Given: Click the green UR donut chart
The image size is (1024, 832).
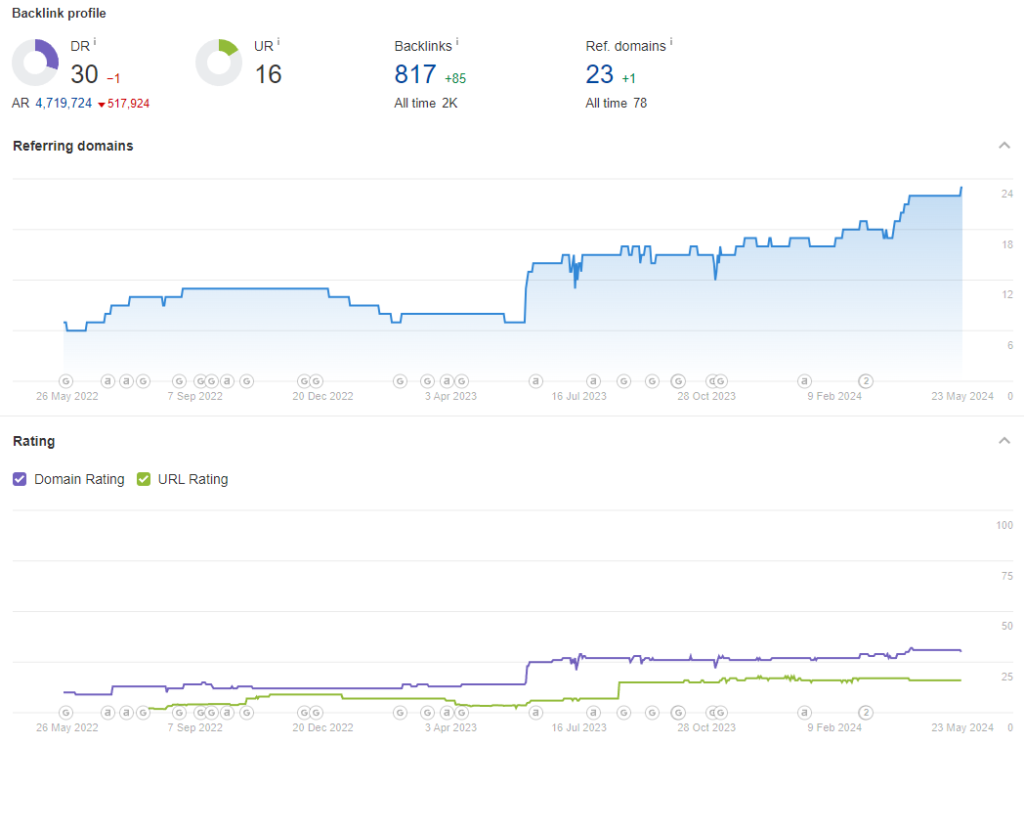Looking at the screenshot, I should (219, 63).
